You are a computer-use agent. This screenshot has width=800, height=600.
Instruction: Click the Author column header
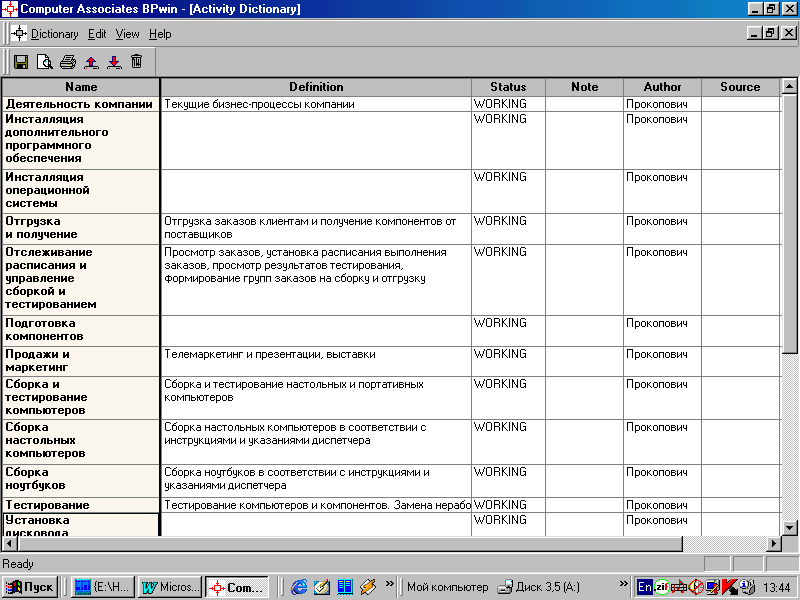[662, 87]
